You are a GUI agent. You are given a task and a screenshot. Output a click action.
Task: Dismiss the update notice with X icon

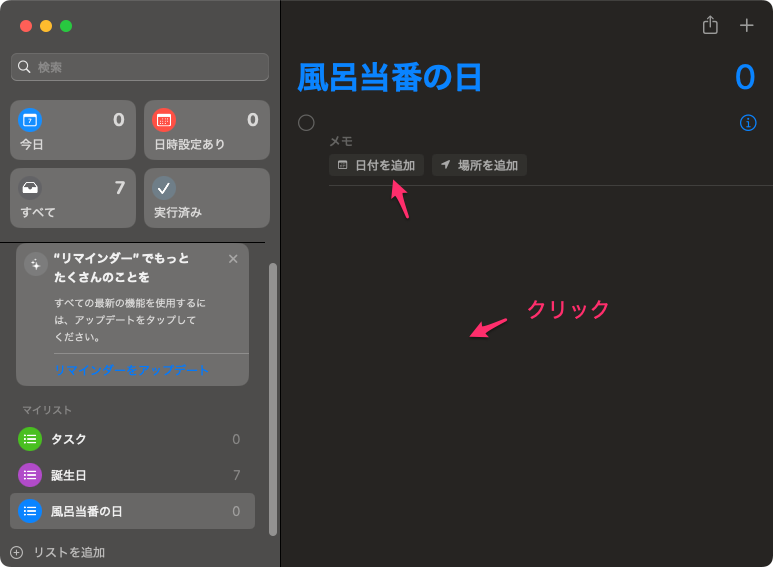tap(233, 259)
